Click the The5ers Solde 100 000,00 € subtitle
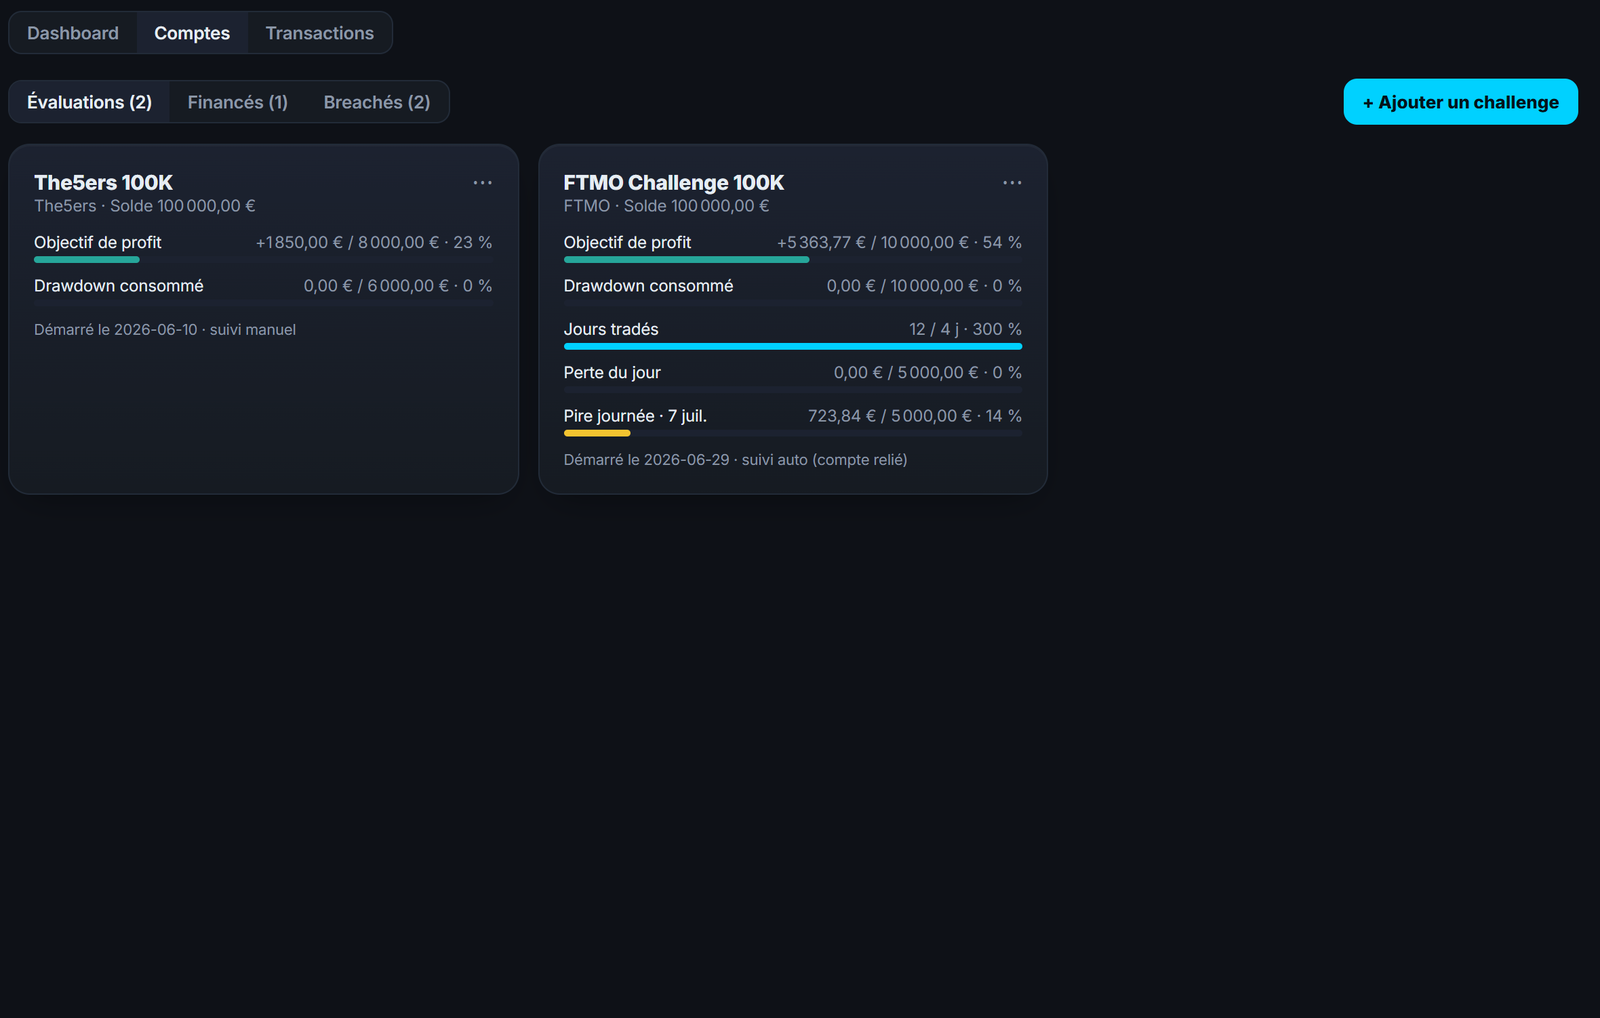Screen dimensions: 1600x1018 (145, 206)
